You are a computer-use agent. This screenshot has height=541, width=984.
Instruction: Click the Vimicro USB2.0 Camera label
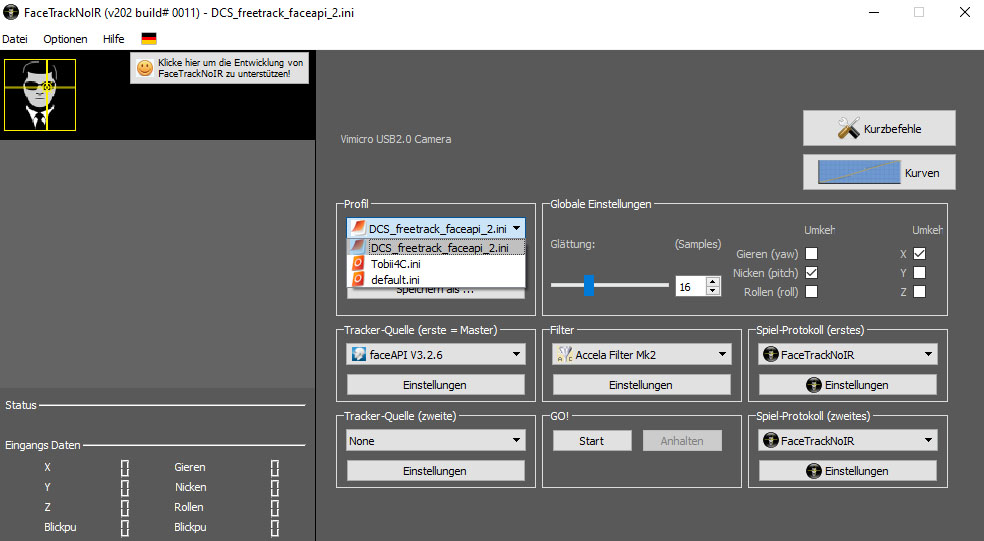[395, 139]
